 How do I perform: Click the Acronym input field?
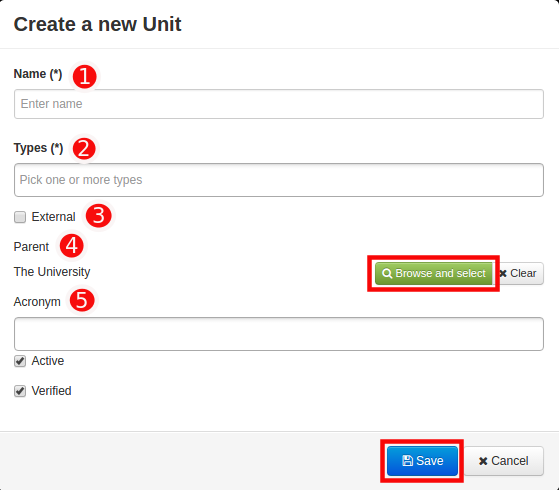coord(279,334)
